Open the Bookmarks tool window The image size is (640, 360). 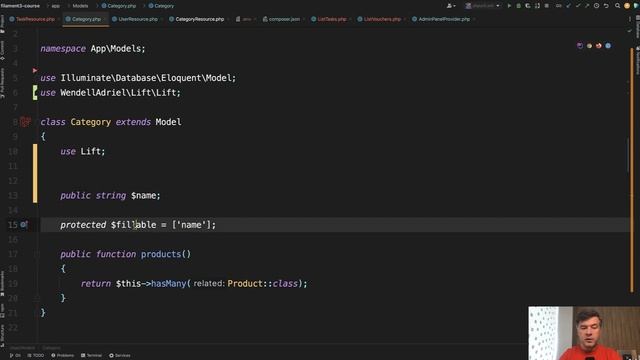pyautogui.click(x=2, y=283)
